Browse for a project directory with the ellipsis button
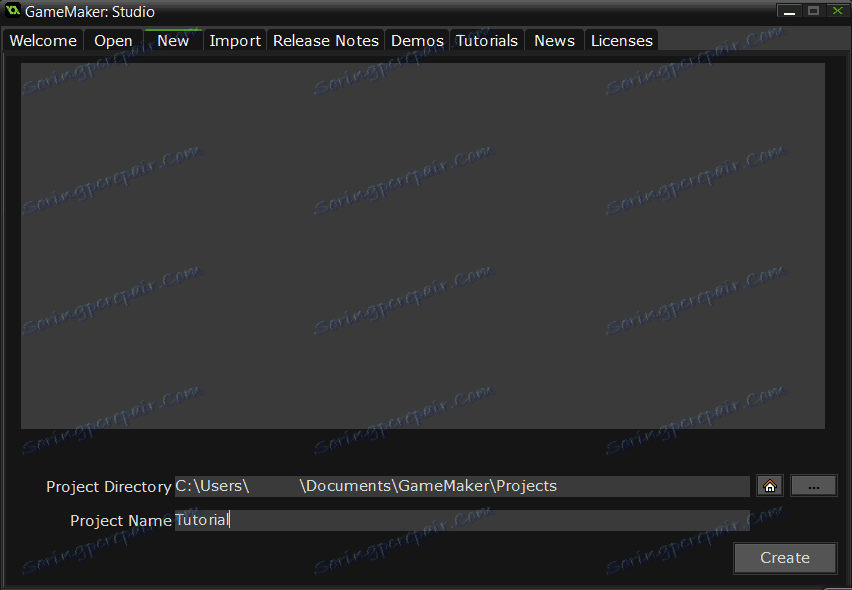852x590 pixels. point(813,486)
